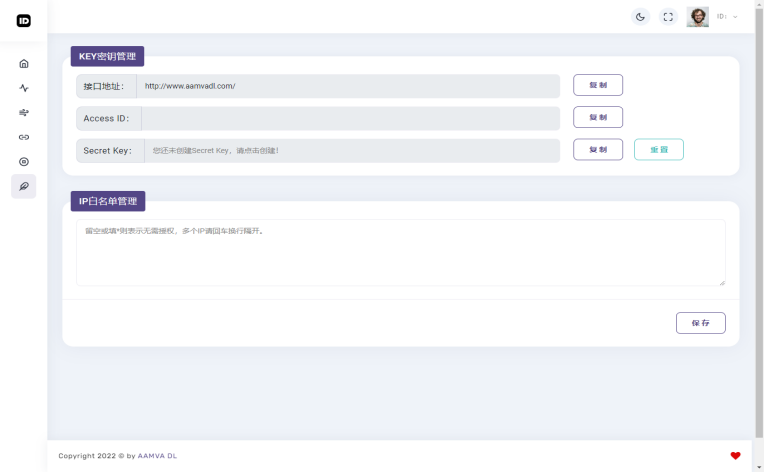Screen dimensions: 764x472
Task: Select the circular target icon in sidebar
Action: 24,161
